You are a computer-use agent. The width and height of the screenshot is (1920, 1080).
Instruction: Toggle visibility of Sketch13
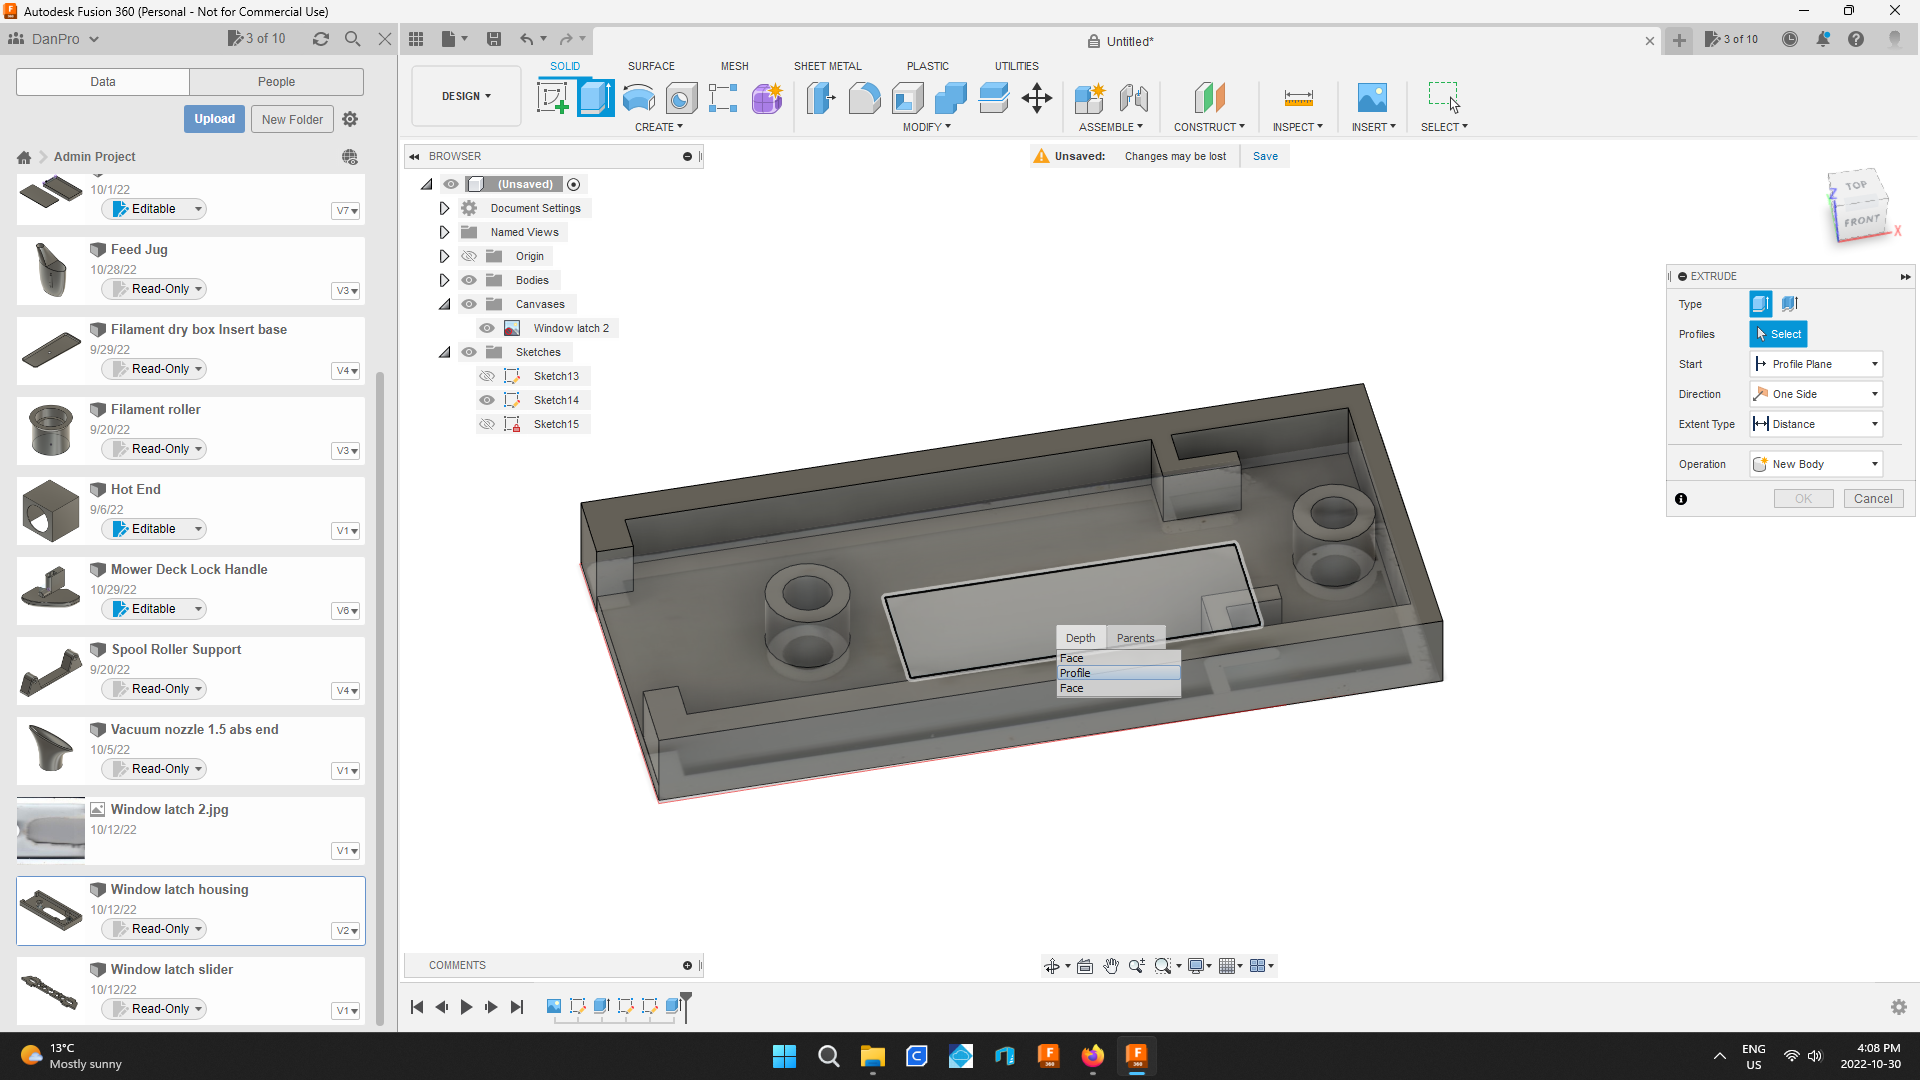click(487, 375)
